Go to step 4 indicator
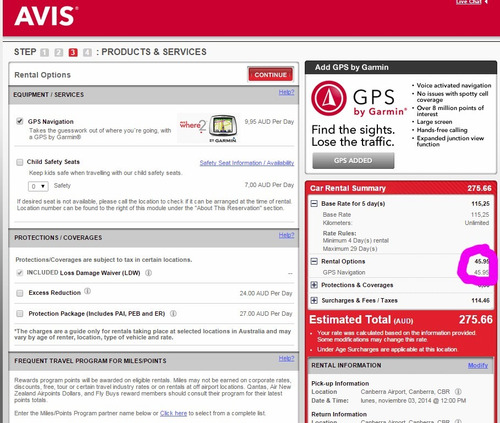 tap(87, 52)
